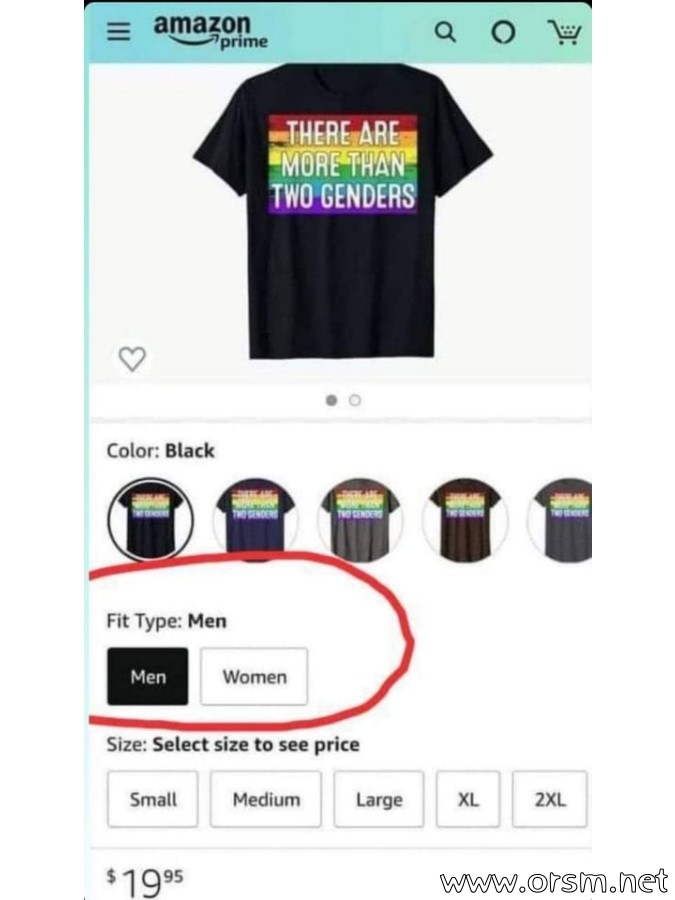Select the first image dot indicator
The height and width of the screenshot is (900, 675).
point(331,400)
